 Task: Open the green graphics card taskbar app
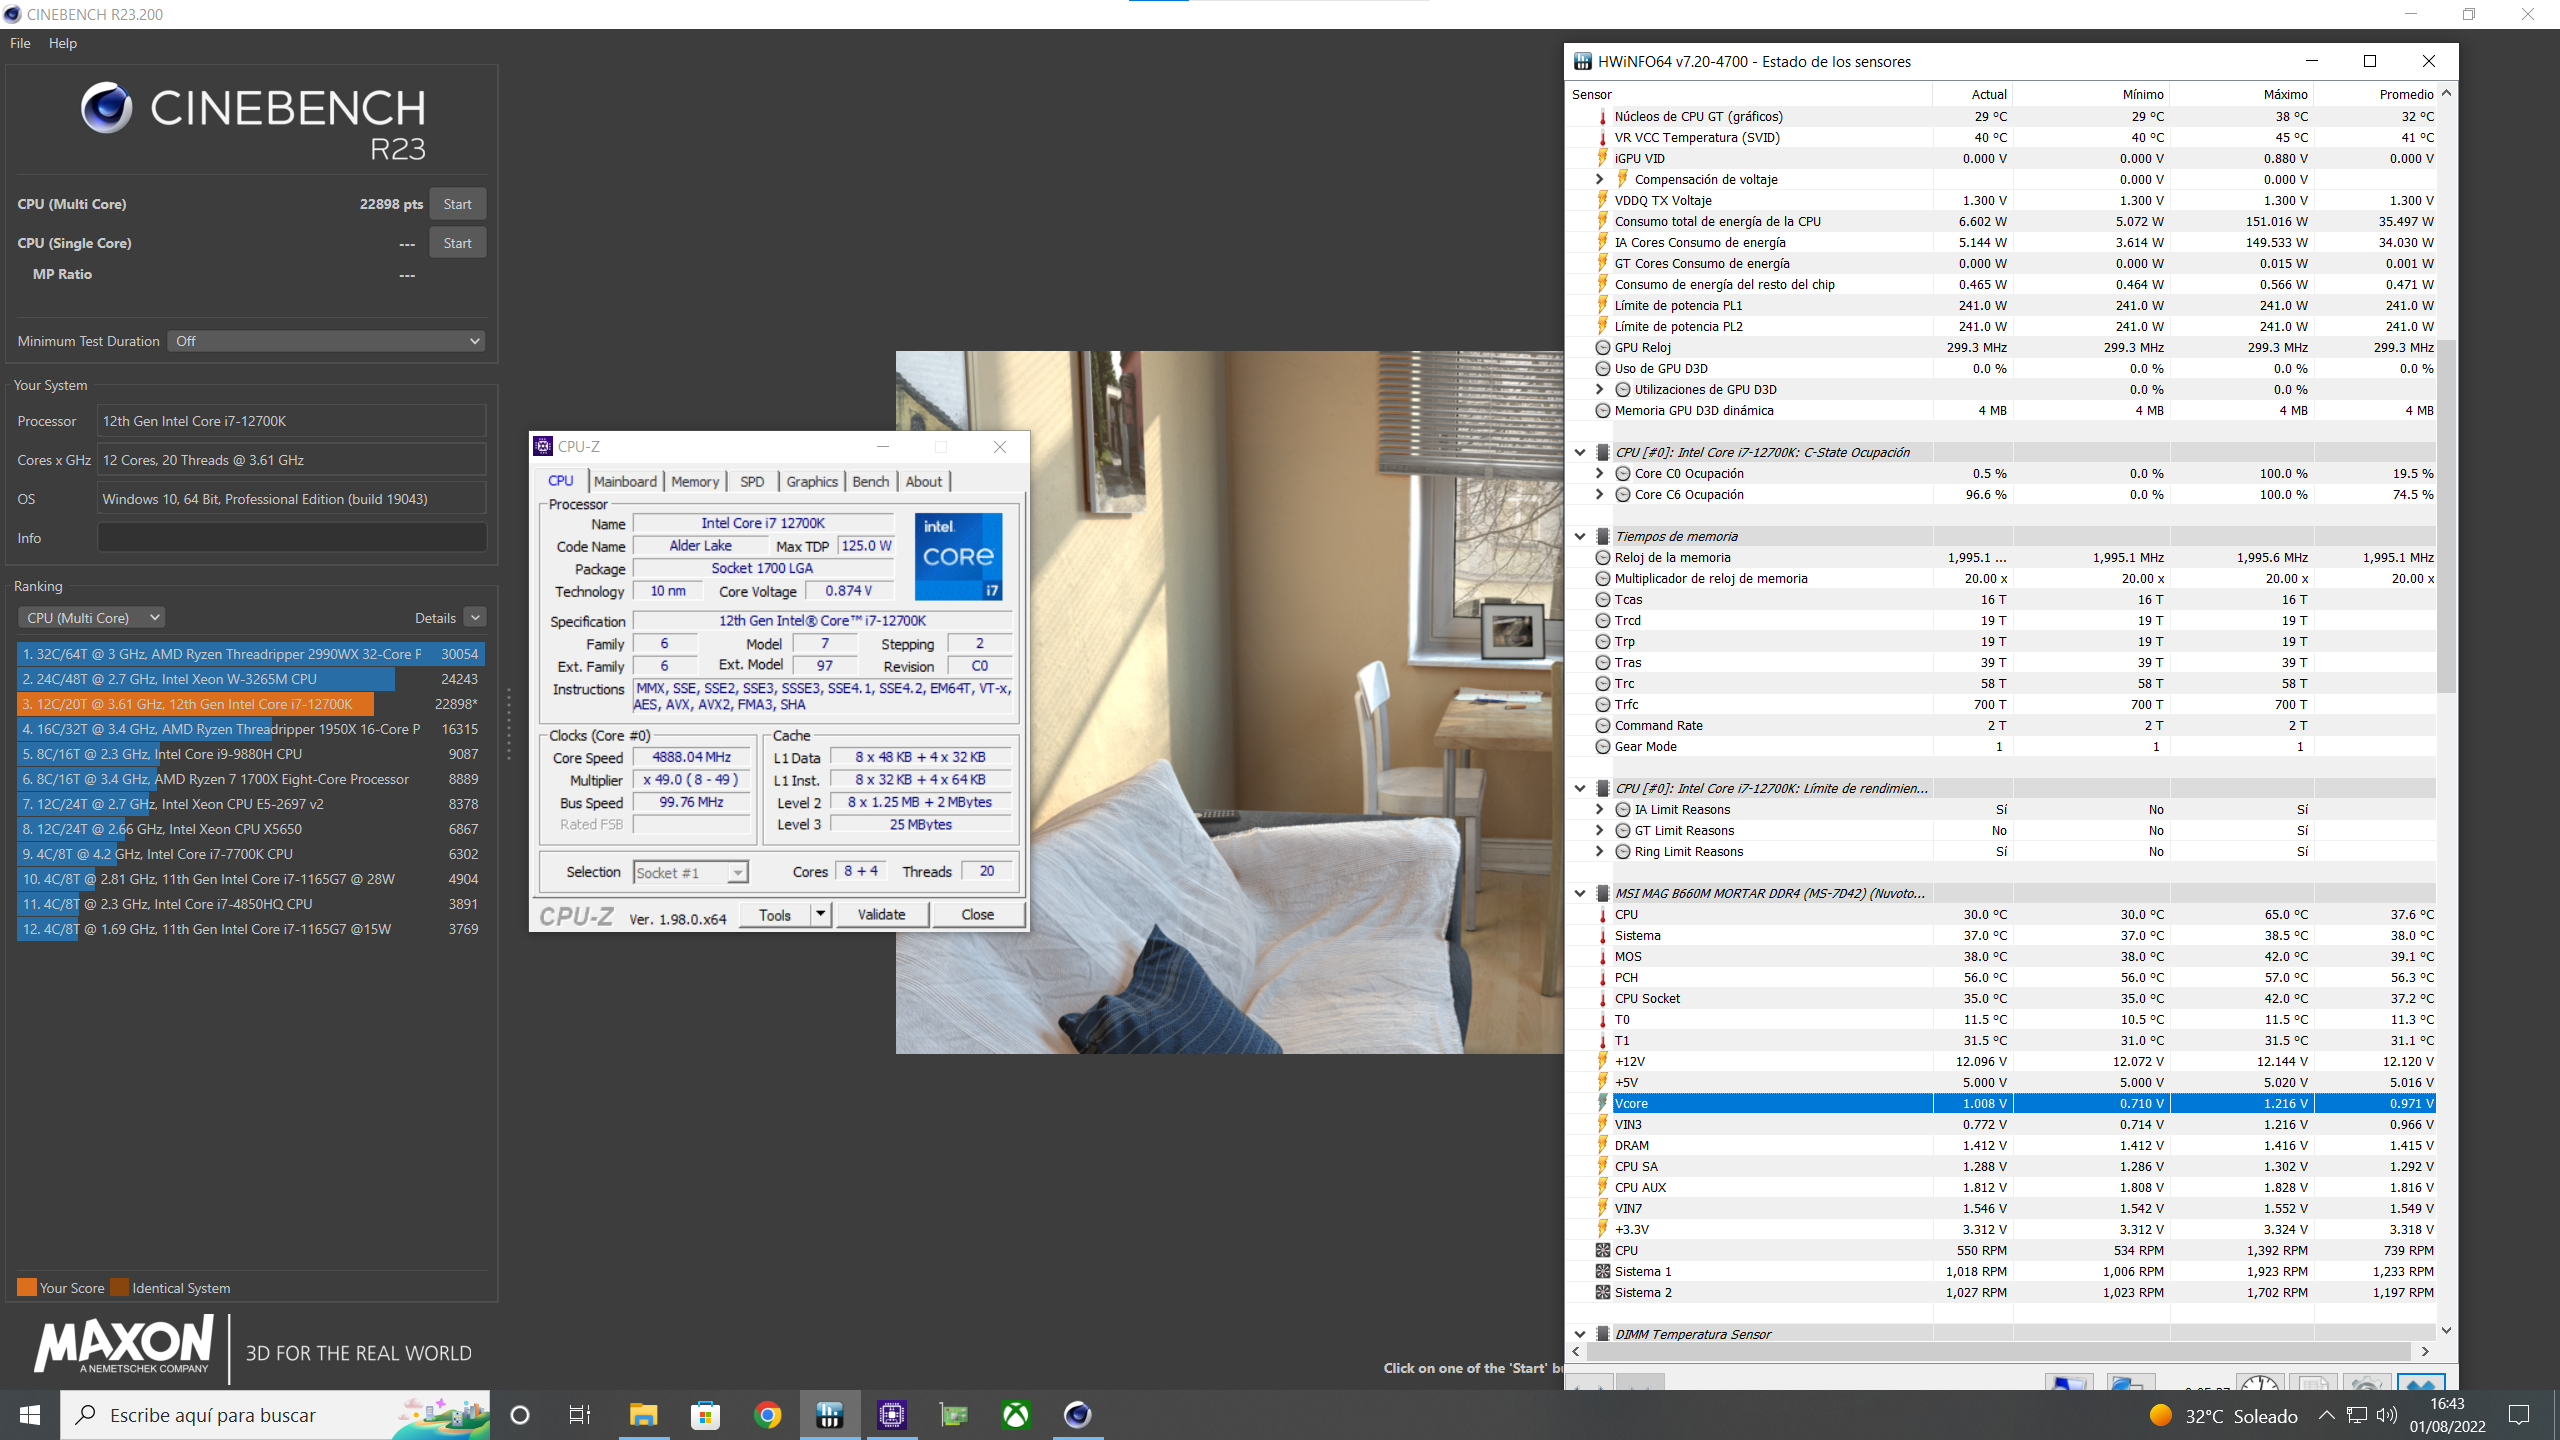(954, 1415)
